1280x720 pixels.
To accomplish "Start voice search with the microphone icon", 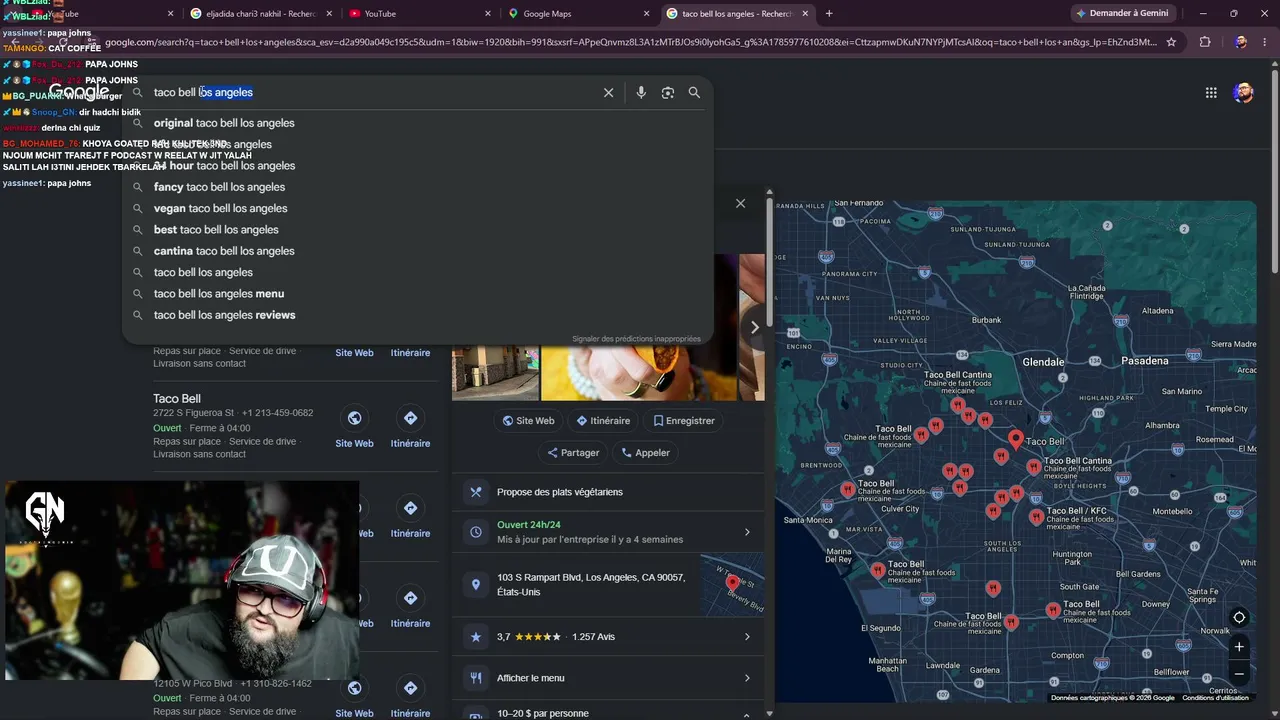I will pyautogui.click(x=641, y=92).
